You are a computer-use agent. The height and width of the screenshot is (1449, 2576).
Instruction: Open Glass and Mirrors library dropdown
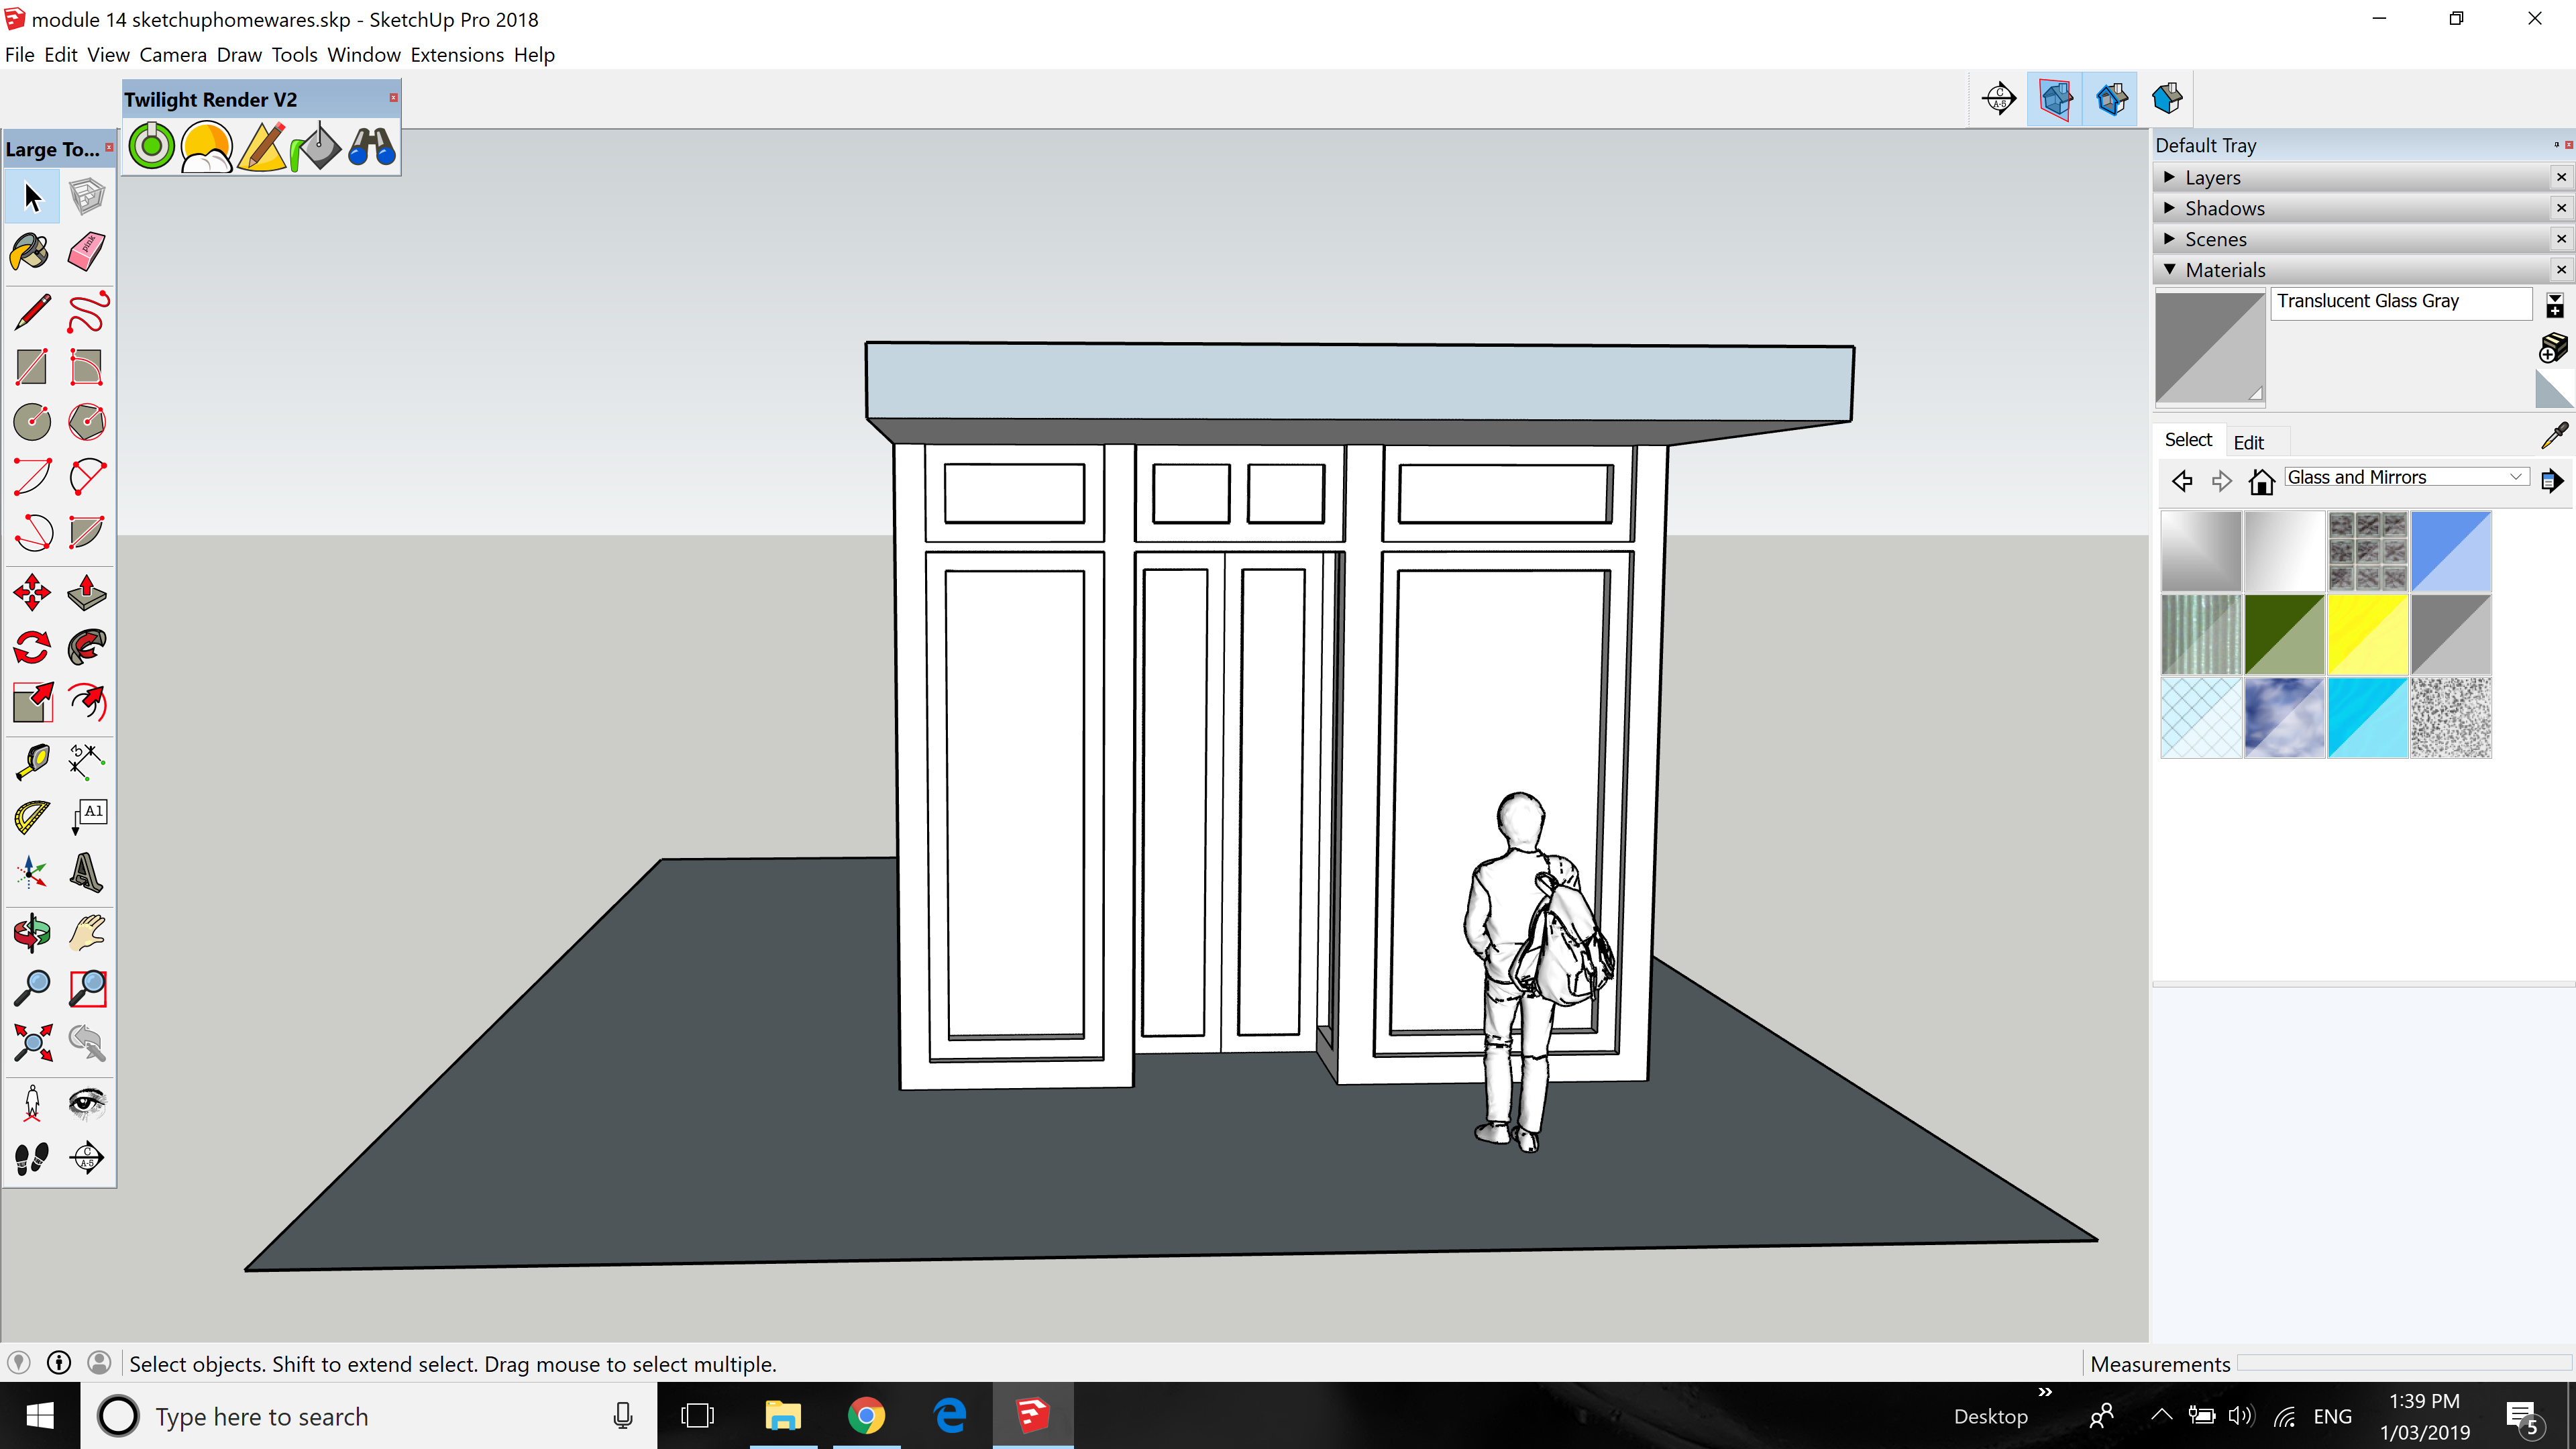pyautogui.click(x=2516, y=478)
